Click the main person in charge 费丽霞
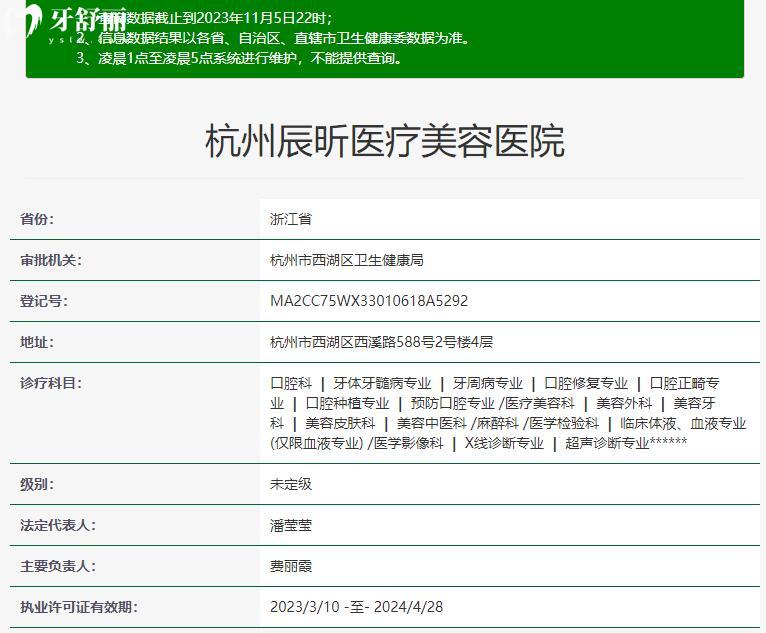 (291, 567)
